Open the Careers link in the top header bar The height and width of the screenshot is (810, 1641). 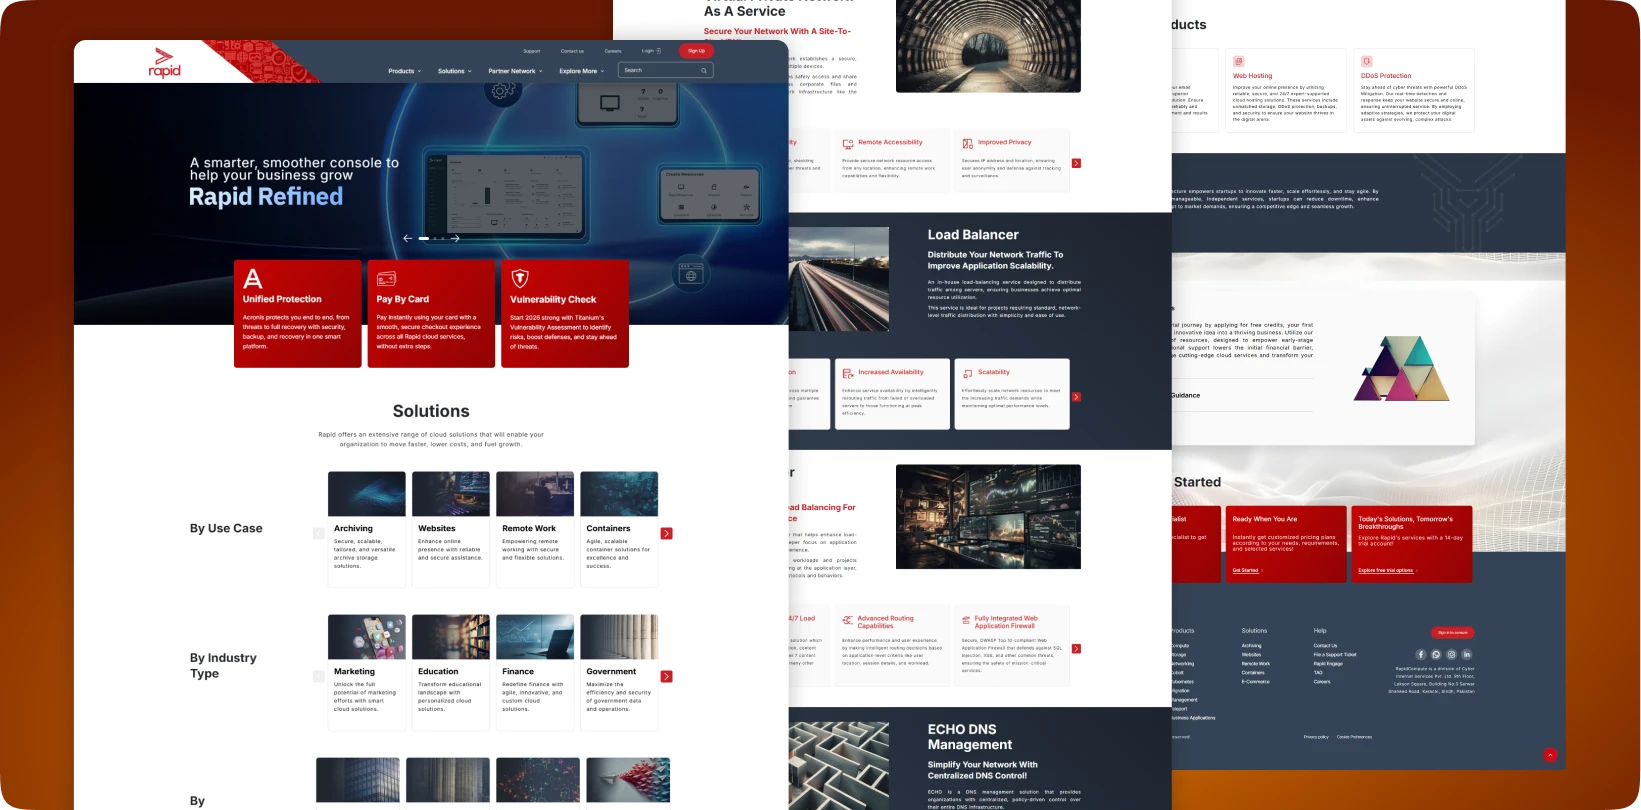click(x=613, y=51)
